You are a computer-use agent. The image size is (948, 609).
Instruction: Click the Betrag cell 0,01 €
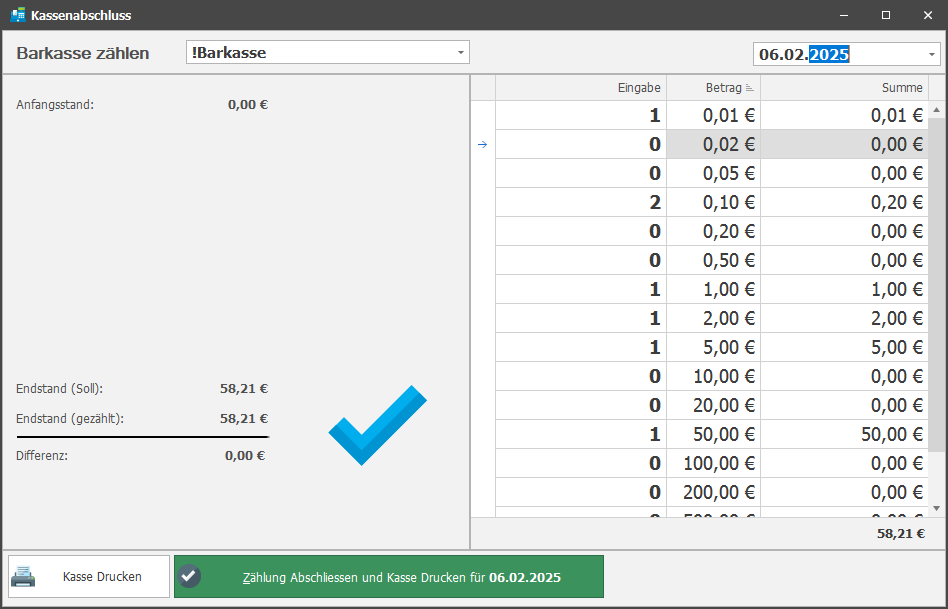[x=713, y=116]
